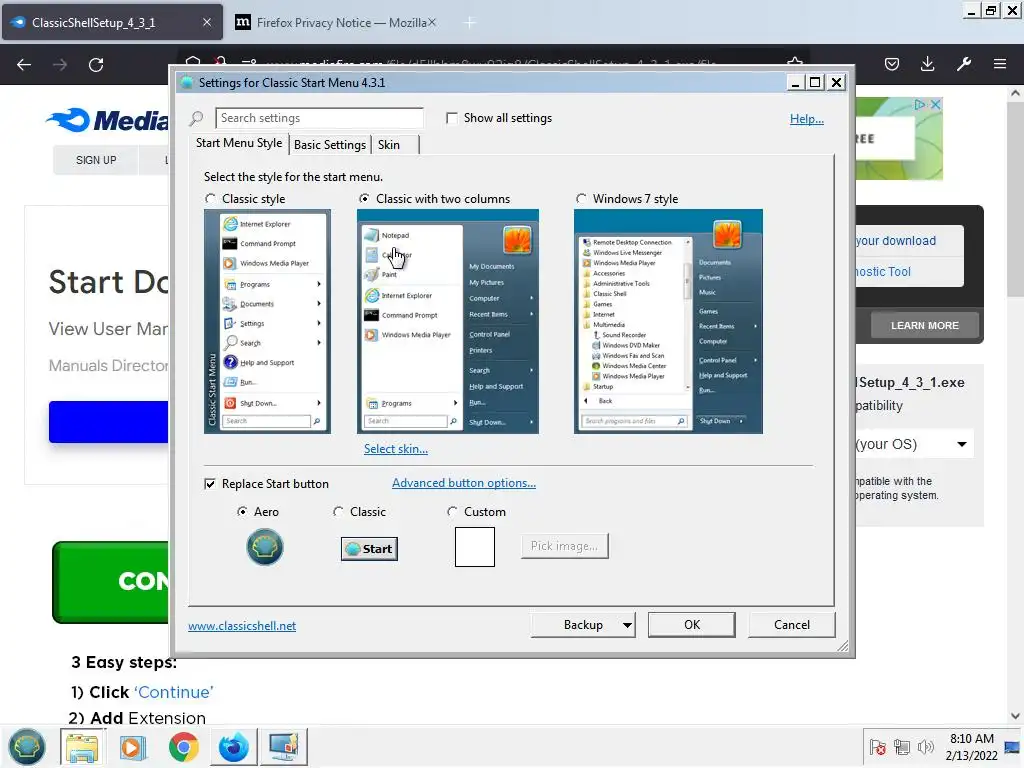1024x768 pixels.
Task: Click LEARN MORE button on webpage
Action: (924, 325)
